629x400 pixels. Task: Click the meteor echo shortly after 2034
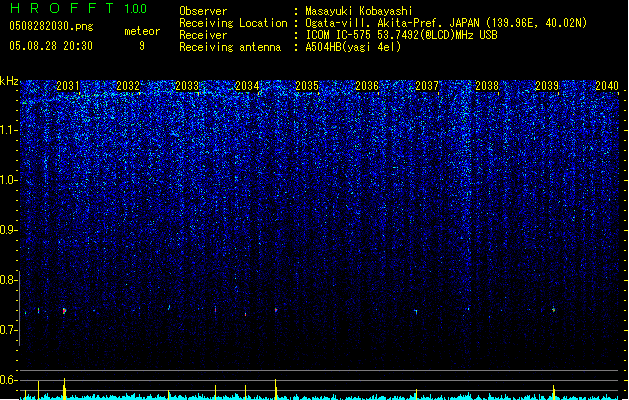pos(276,310)
